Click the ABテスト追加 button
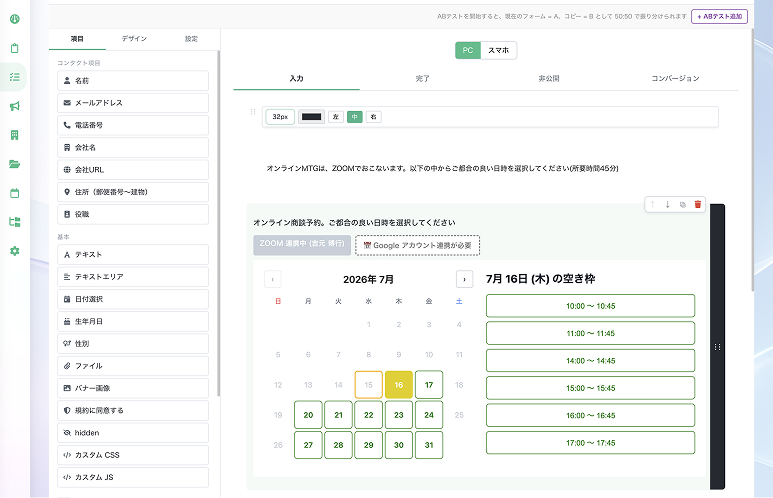773x498 pixels. click(x=719, y=16)
